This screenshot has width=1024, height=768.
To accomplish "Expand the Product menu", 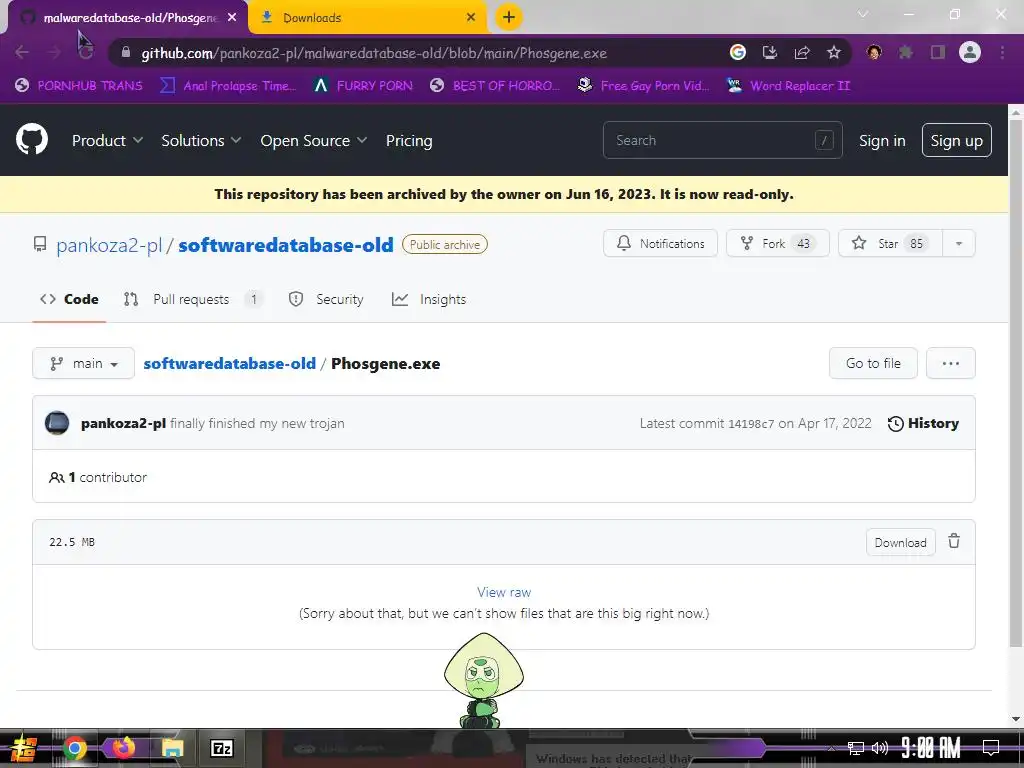I will click(x=107, y=140).
